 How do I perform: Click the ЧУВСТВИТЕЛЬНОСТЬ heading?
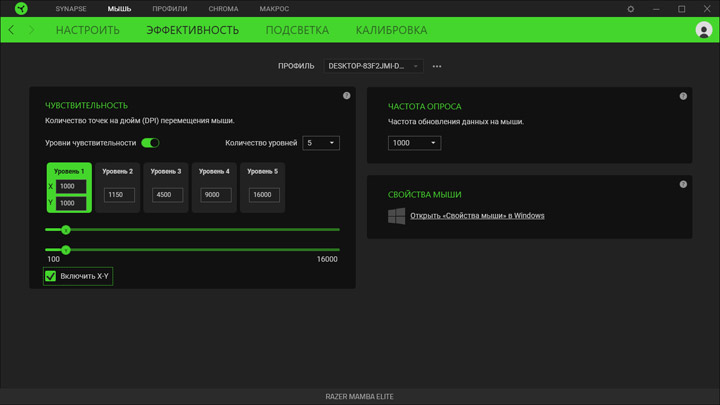click(86, 106)
